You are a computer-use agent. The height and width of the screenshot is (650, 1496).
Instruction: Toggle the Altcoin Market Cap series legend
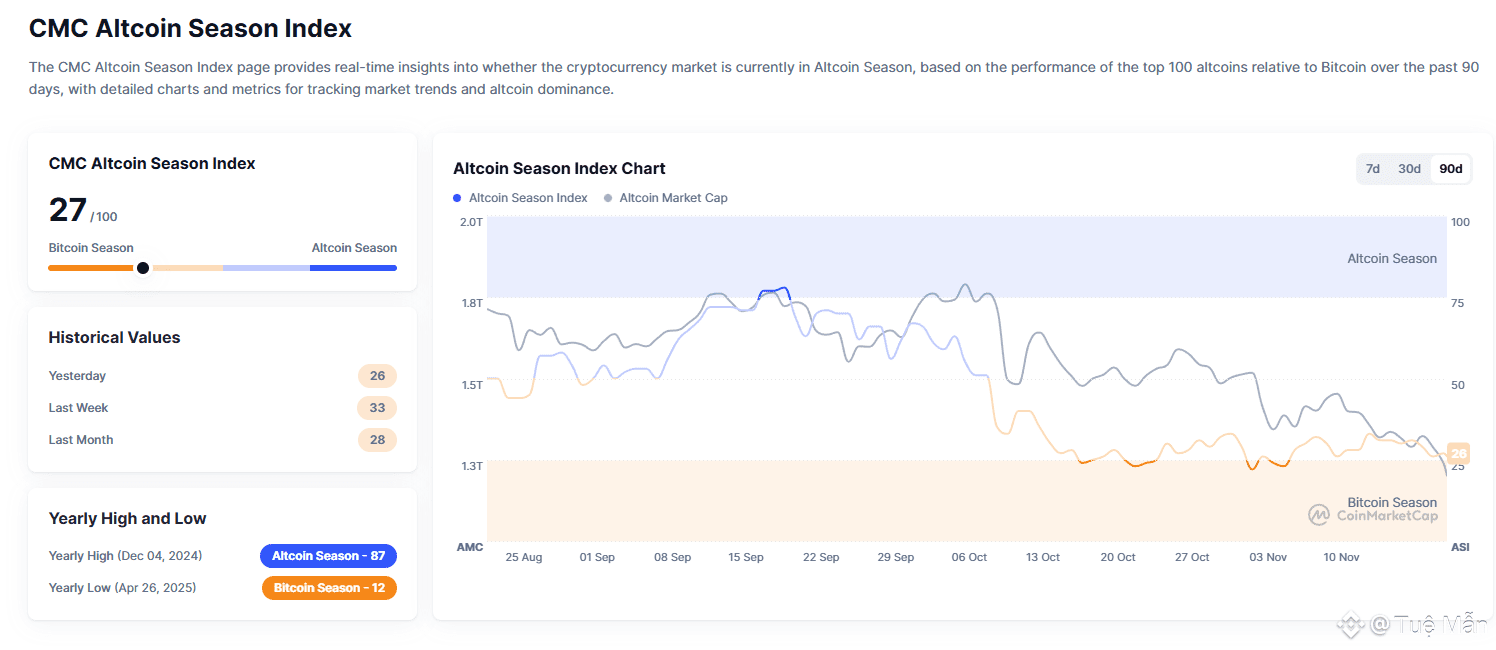click(673, 198)
